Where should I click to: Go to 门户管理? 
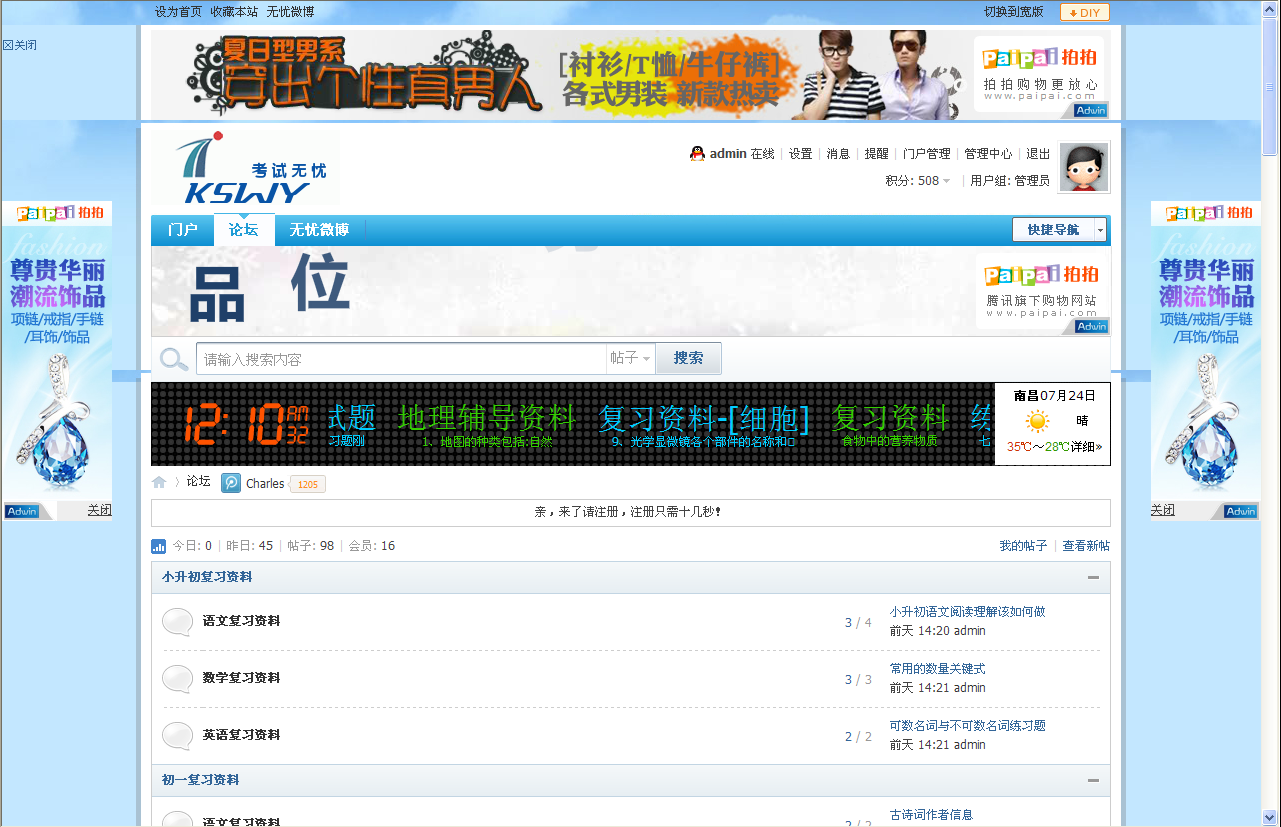tap(927, 154)
